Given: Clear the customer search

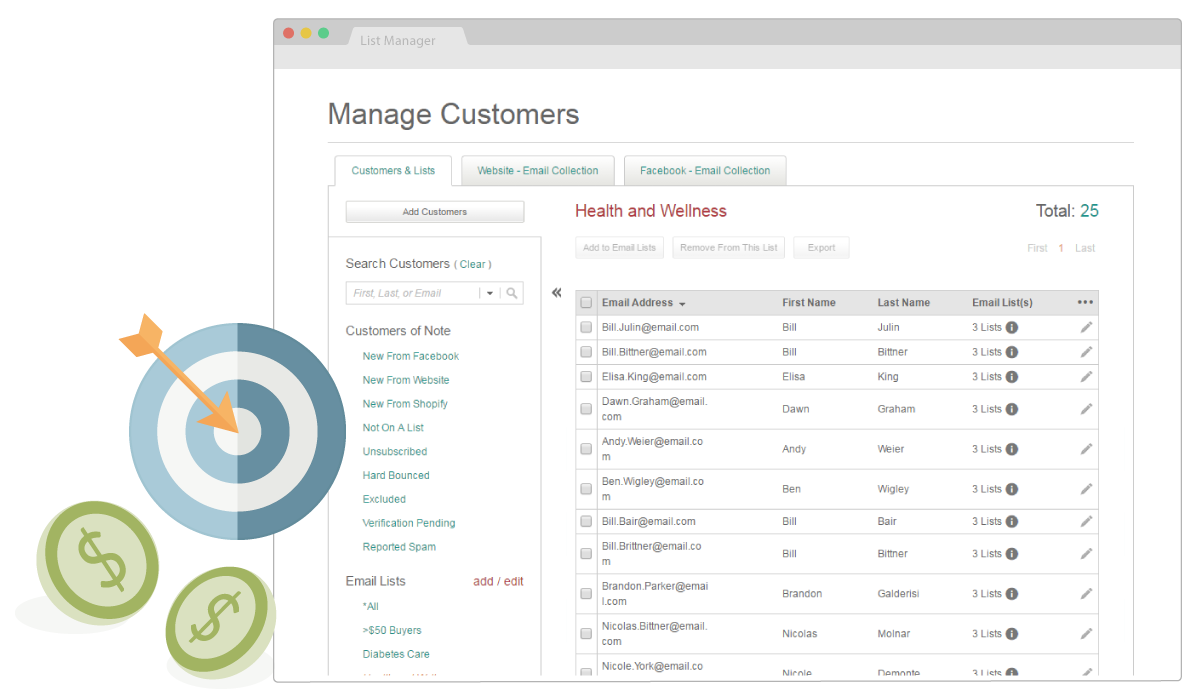Looking at the screenshot, I should [473, 265].
